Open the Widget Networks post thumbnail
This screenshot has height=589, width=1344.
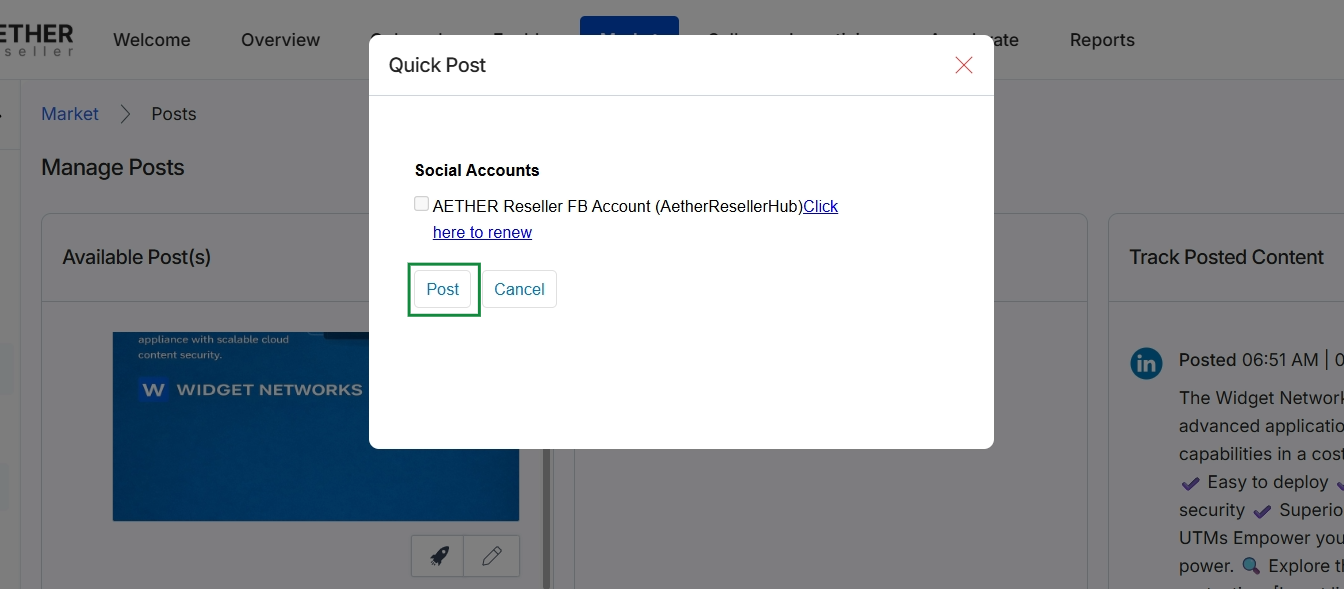coord(316,426)
